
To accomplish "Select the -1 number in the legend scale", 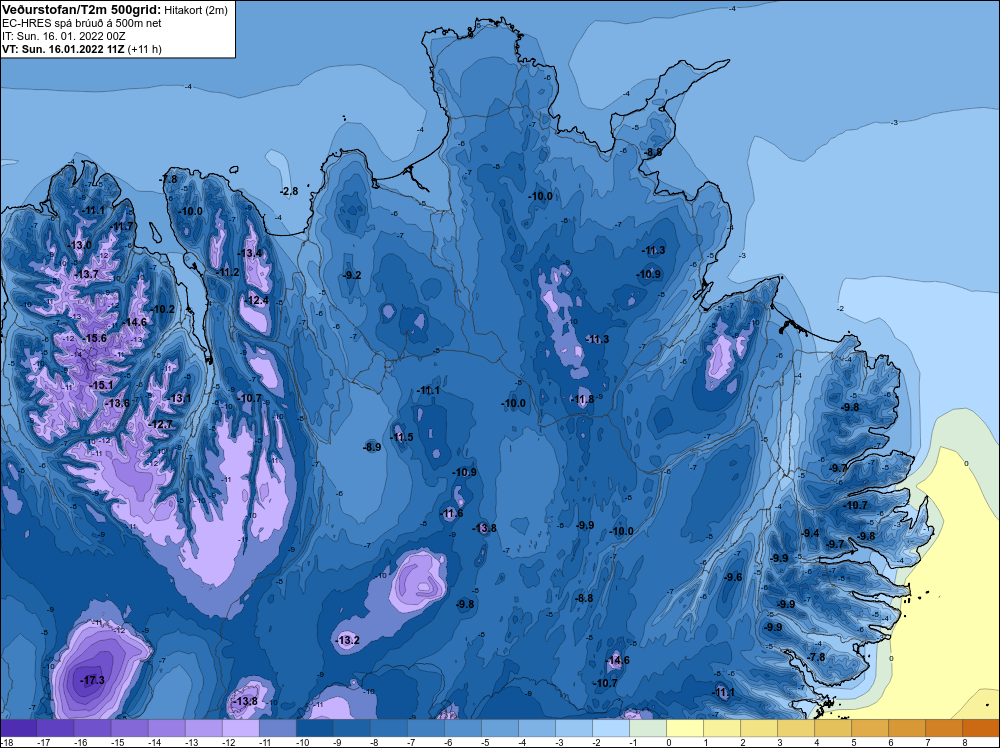I will click(x=632, y=742).
